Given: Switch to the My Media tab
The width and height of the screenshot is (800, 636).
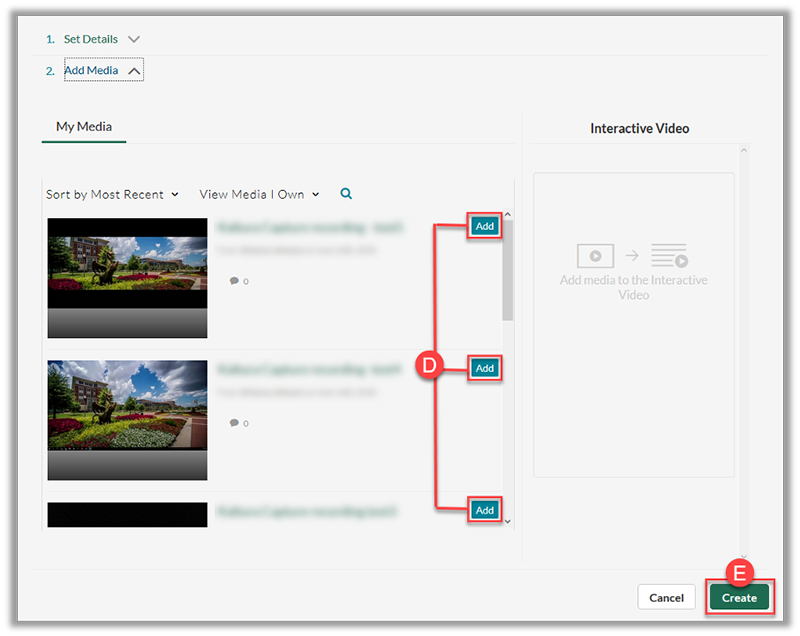Looking at the screenshot, I should coord(84,127).
